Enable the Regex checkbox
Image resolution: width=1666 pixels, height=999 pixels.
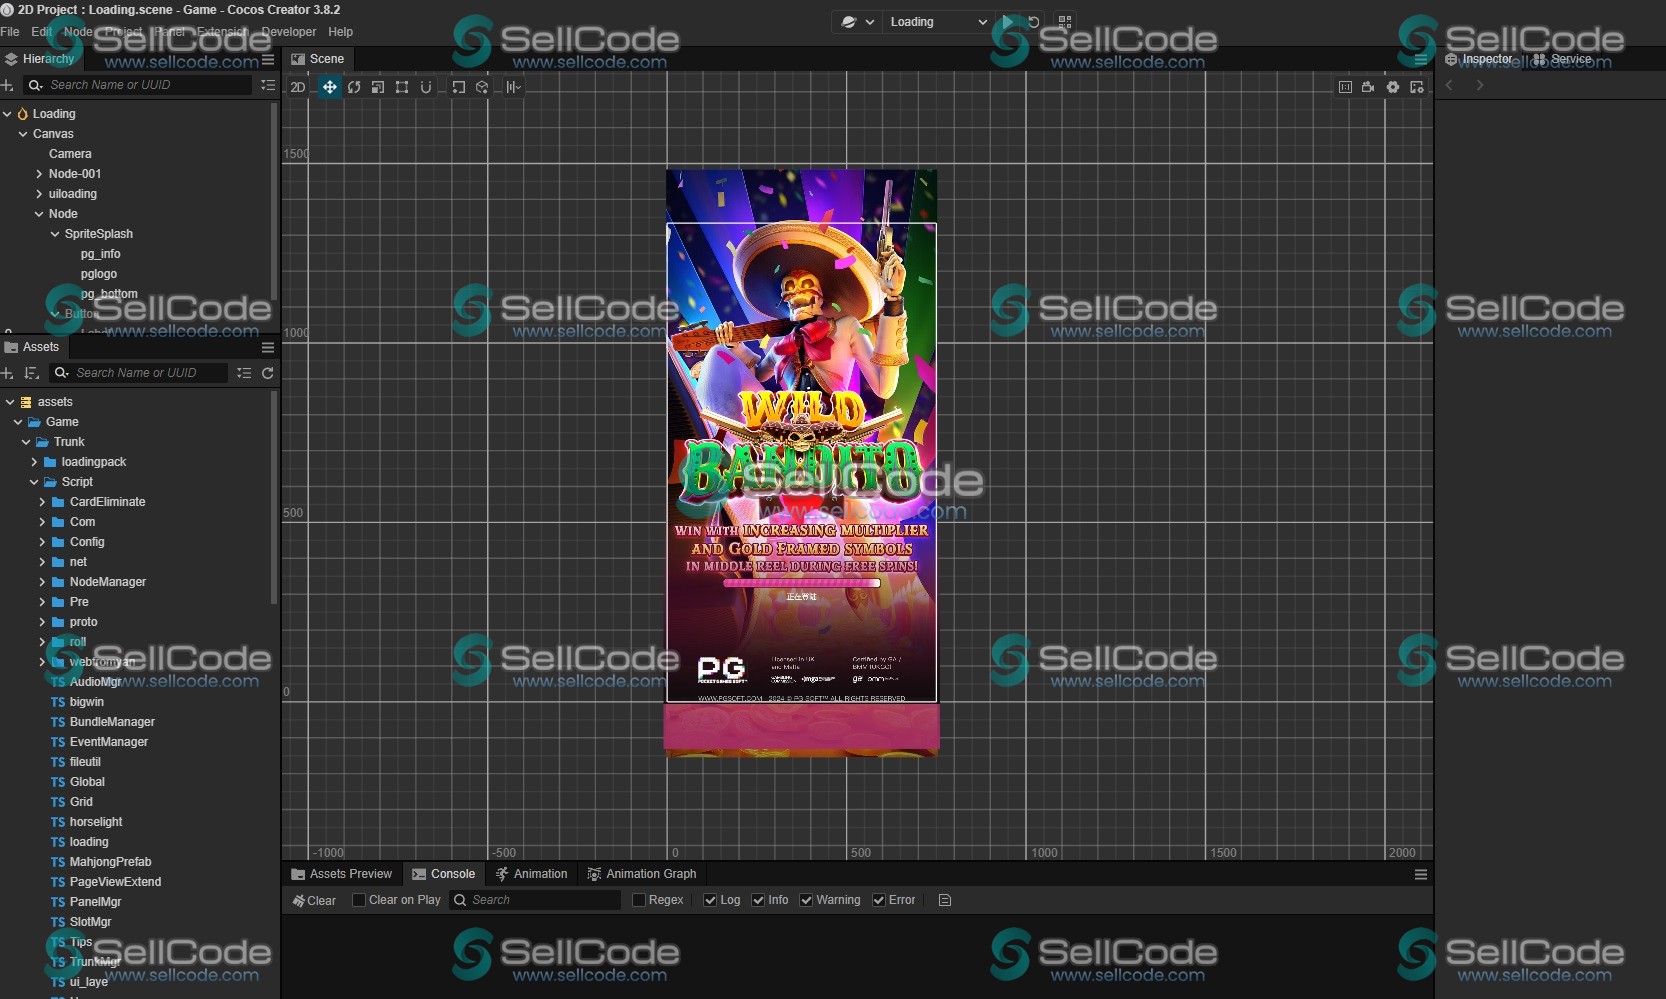(639, 900)
